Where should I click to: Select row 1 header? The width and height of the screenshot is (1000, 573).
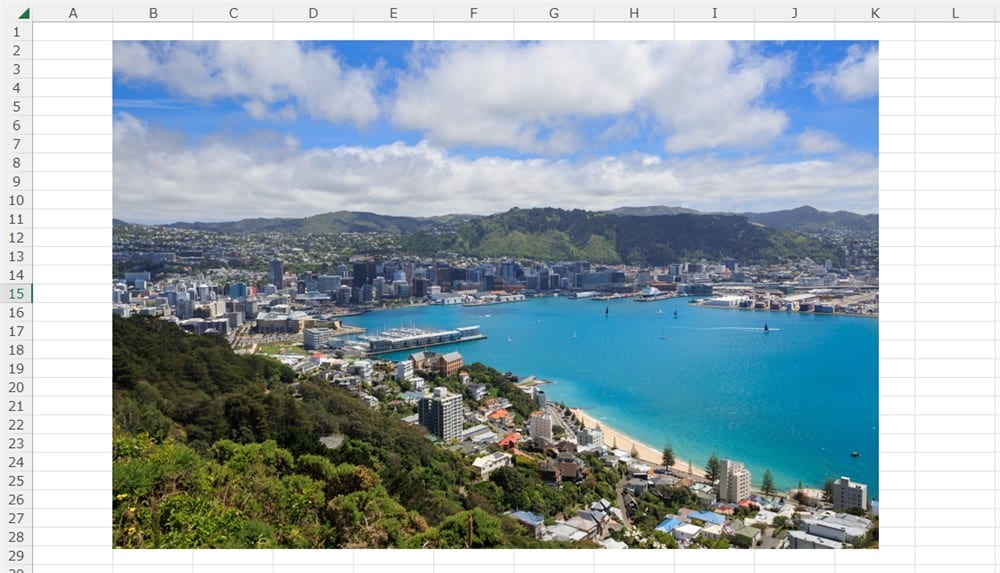click(16, 31)
